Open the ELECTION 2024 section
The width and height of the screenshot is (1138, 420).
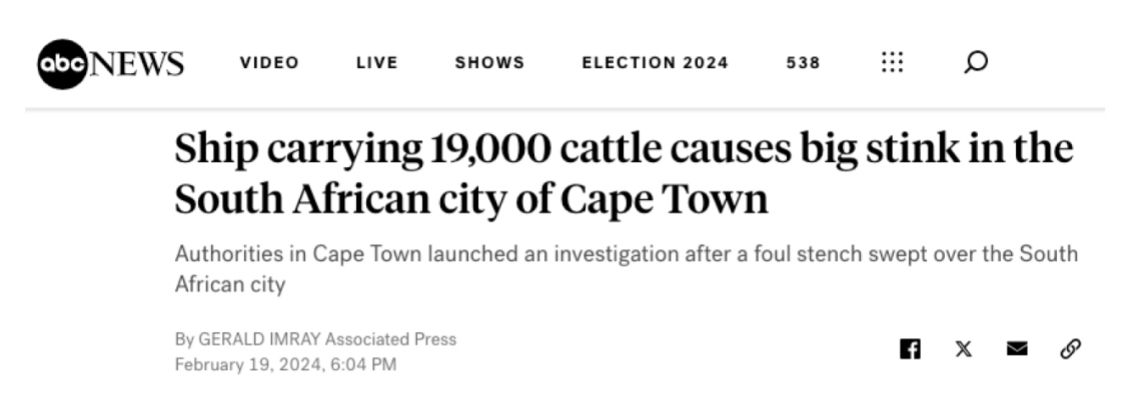click(655, 63)
